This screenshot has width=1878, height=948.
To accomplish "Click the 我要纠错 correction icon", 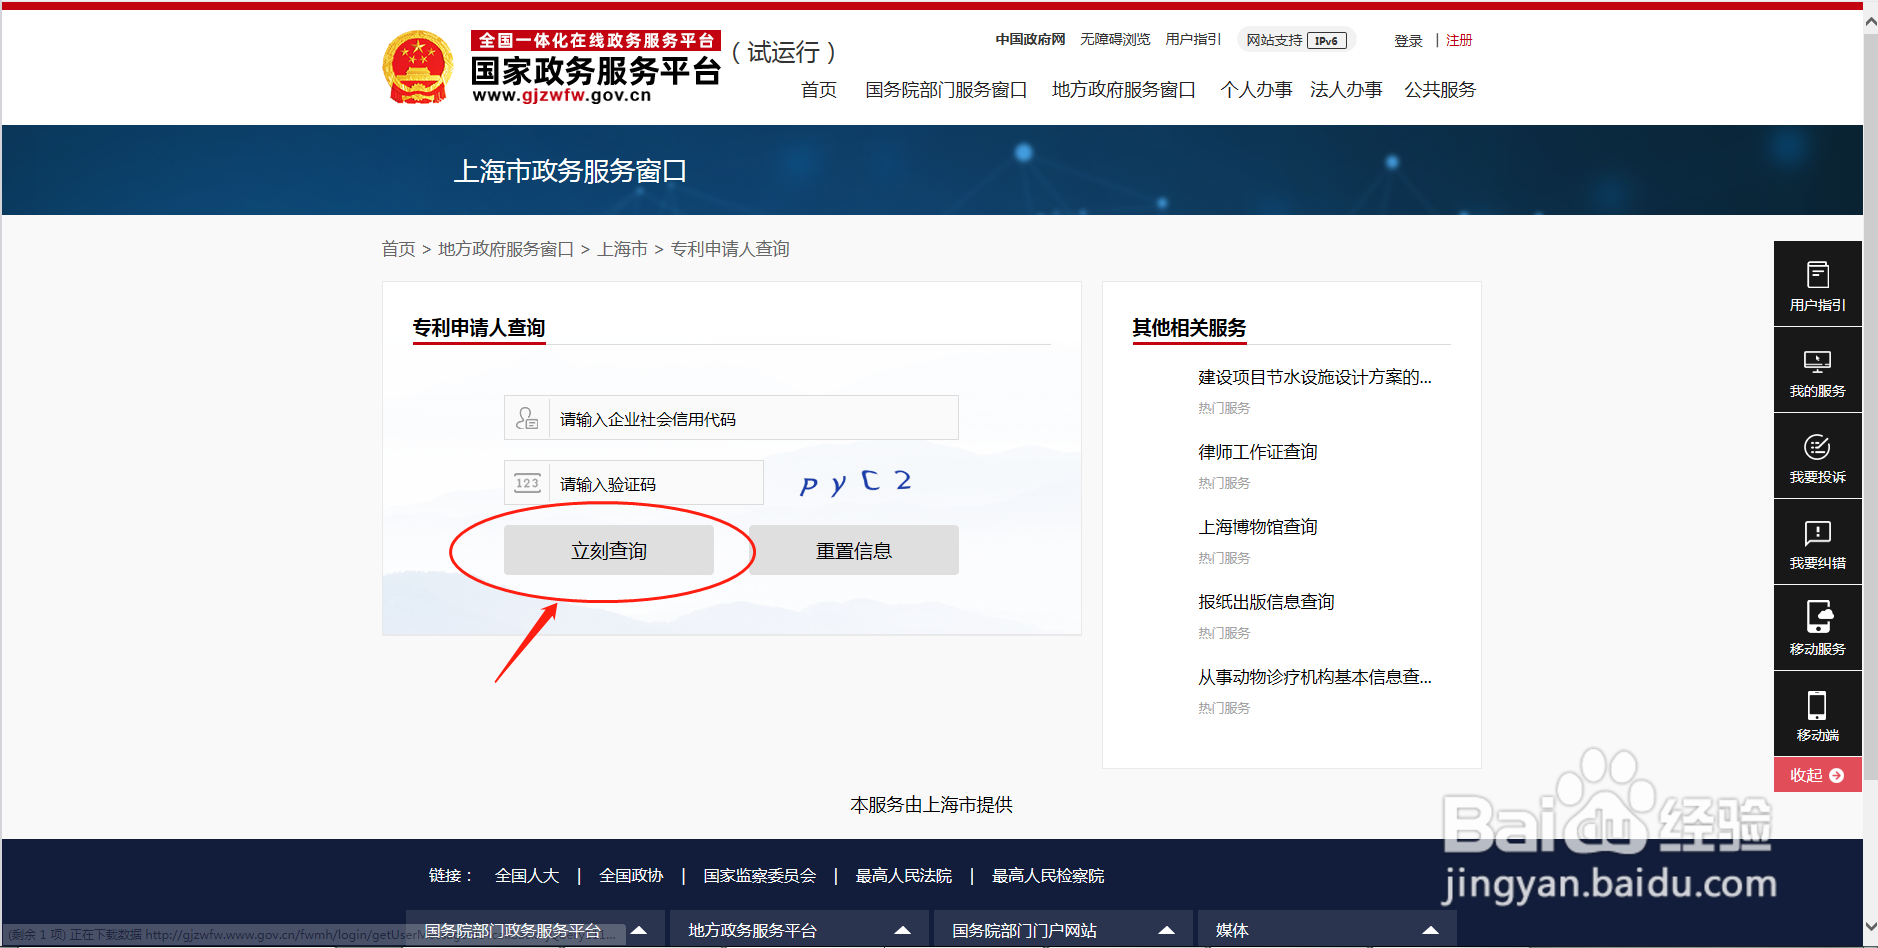I will click(x=1817, y=541).
